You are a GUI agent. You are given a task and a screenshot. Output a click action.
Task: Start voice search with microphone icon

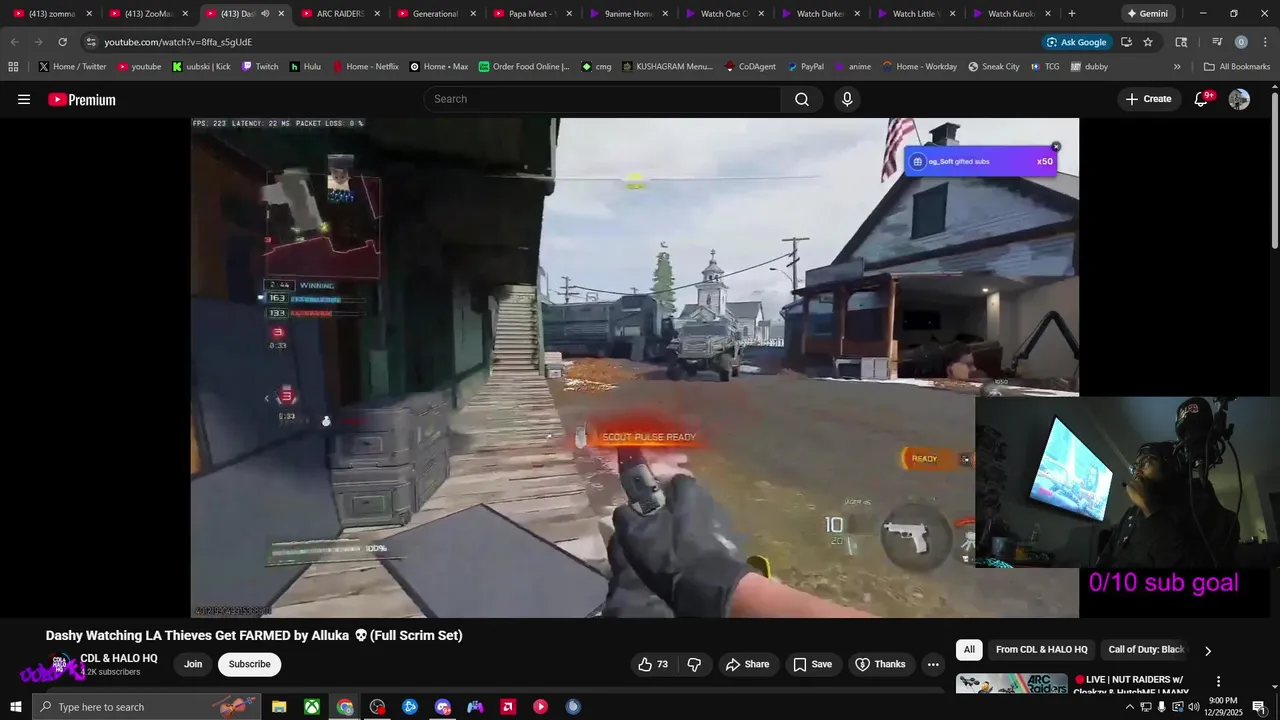pos(847,99)
